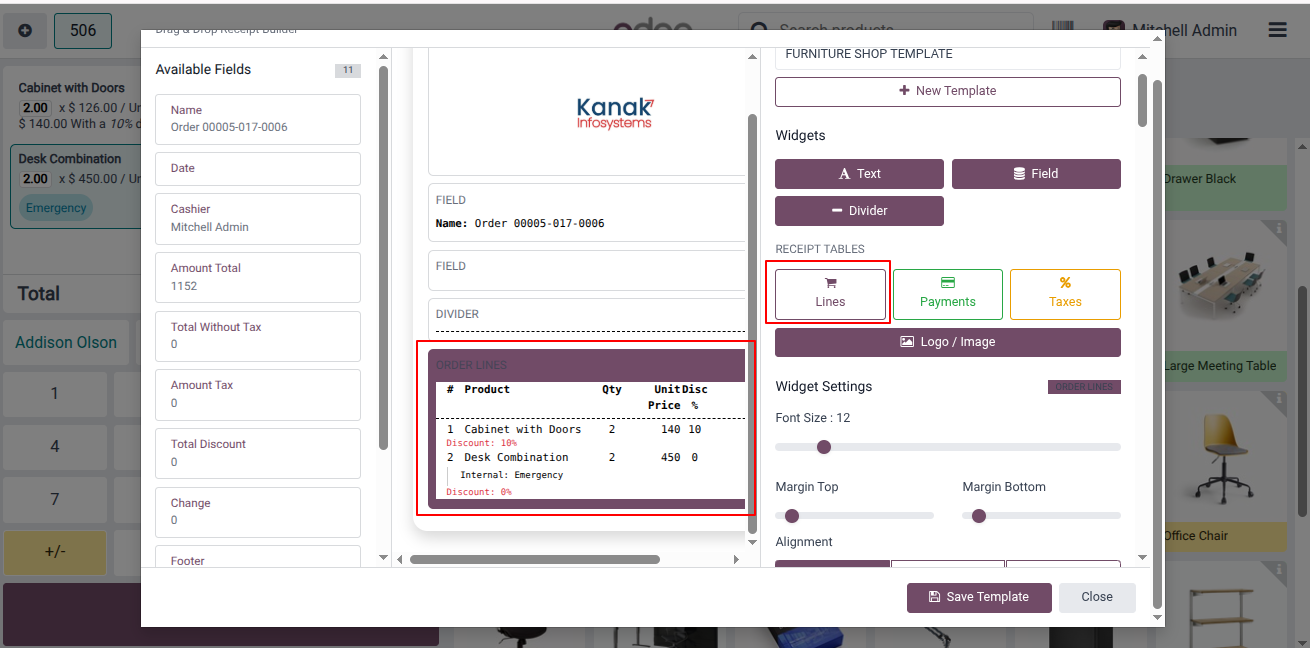
Task: Click the Available Fields list scrollbar
Action: tap(383, 257)
